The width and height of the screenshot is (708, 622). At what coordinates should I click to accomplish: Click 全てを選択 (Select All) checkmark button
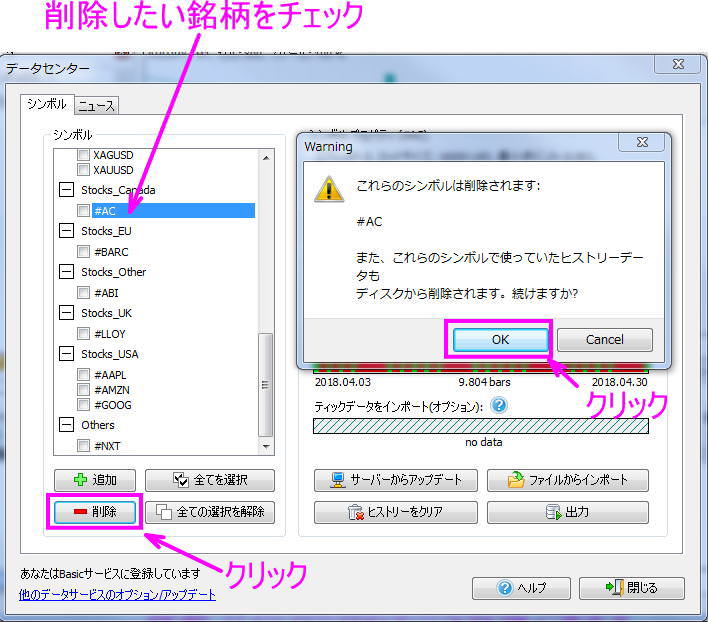click(209, 480)
